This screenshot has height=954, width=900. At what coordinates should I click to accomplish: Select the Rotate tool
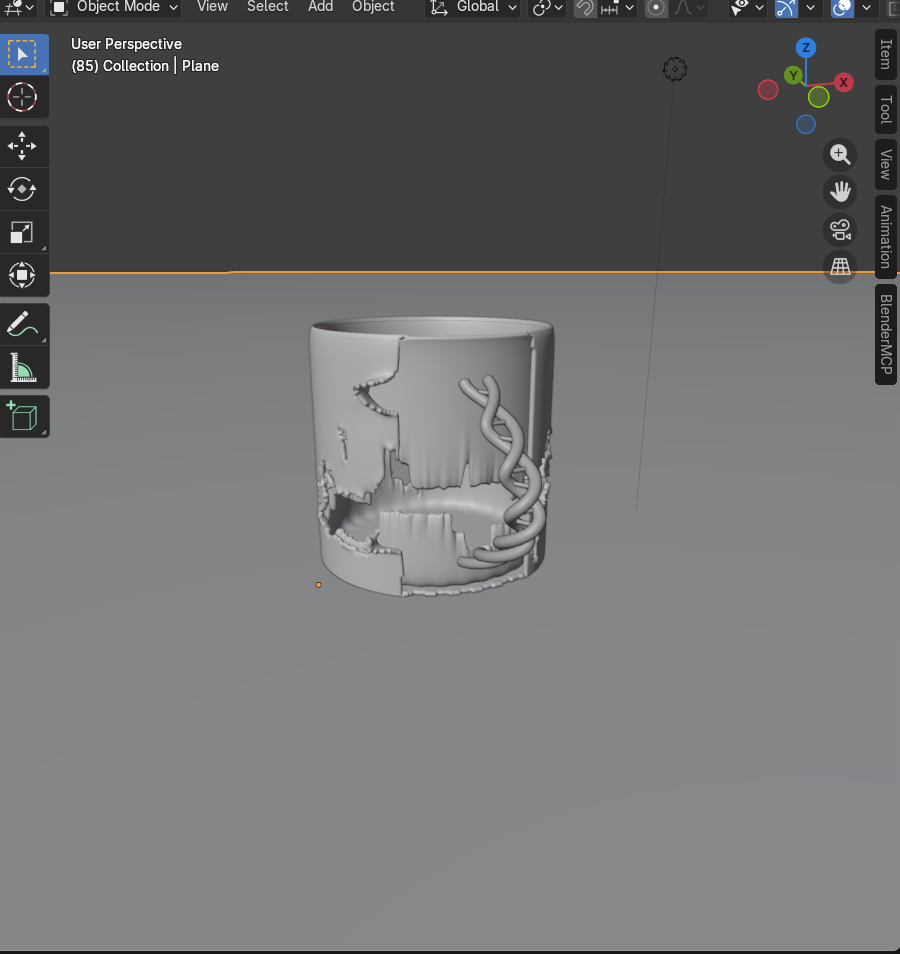point(22,189)
